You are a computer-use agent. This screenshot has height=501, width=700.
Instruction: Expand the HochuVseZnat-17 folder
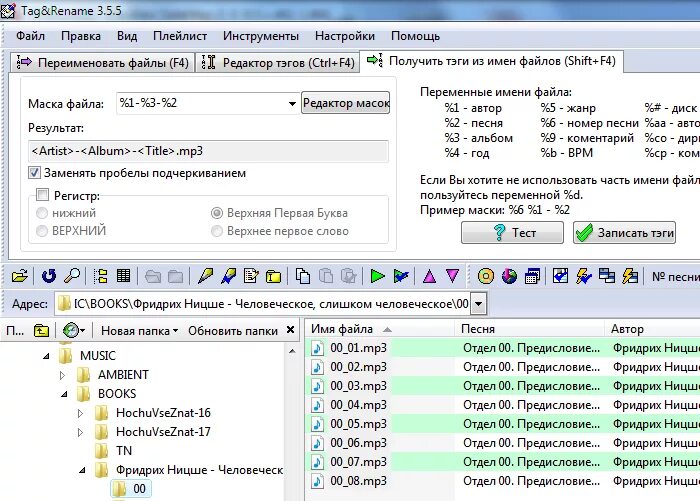coord(80,432)
